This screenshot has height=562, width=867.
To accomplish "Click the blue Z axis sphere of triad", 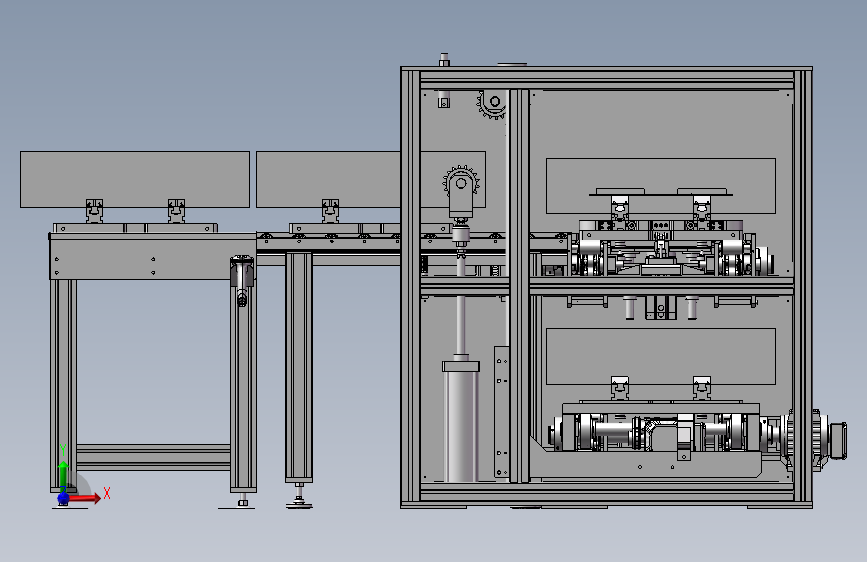I will 64,498.
